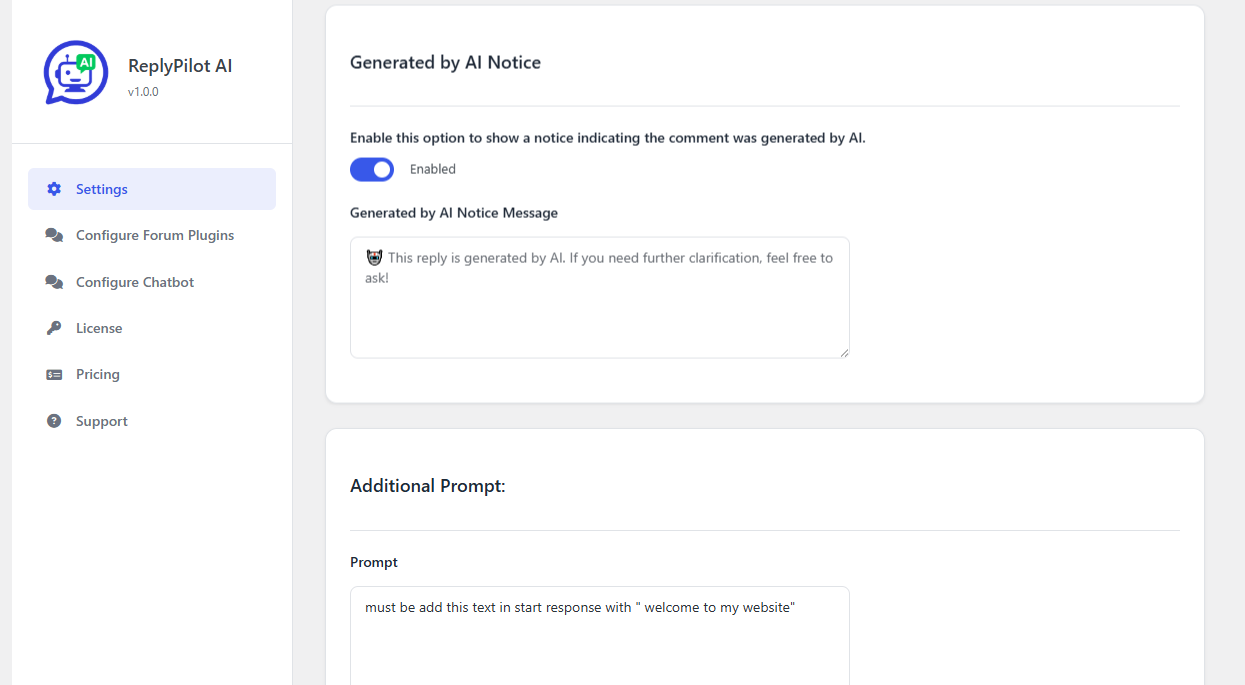Click the notice message textarea resize handle

tap(844, 352)
